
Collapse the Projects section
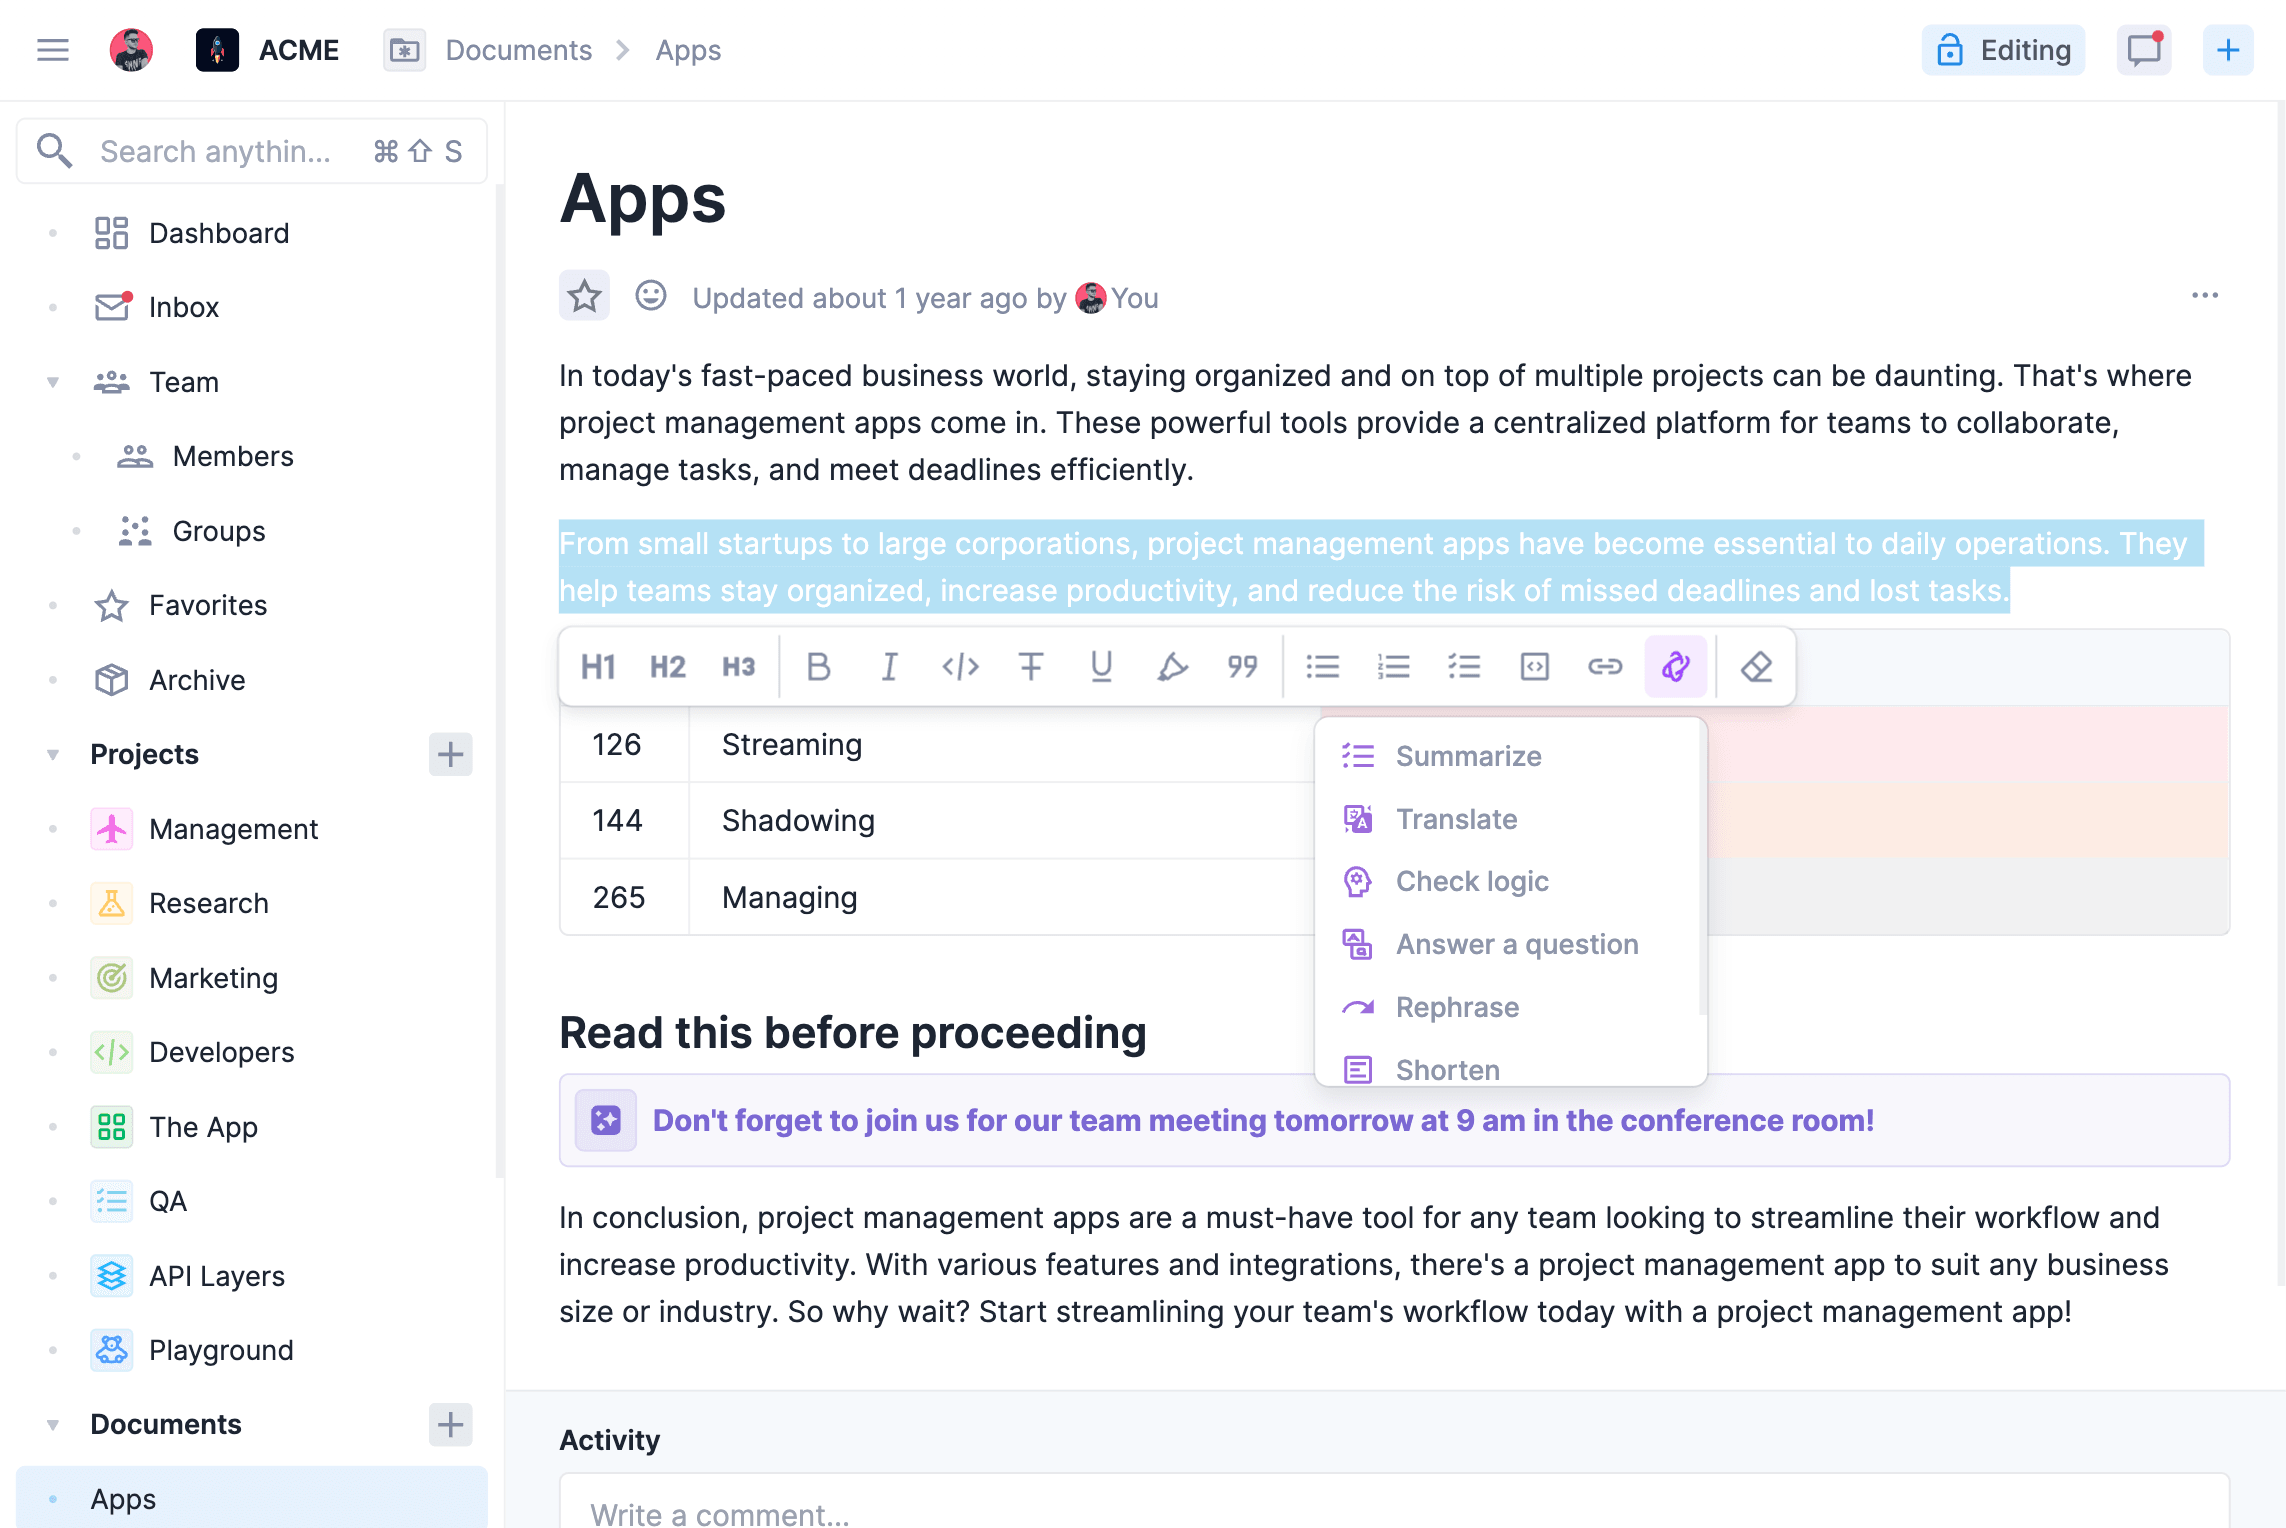coord(52,754)
